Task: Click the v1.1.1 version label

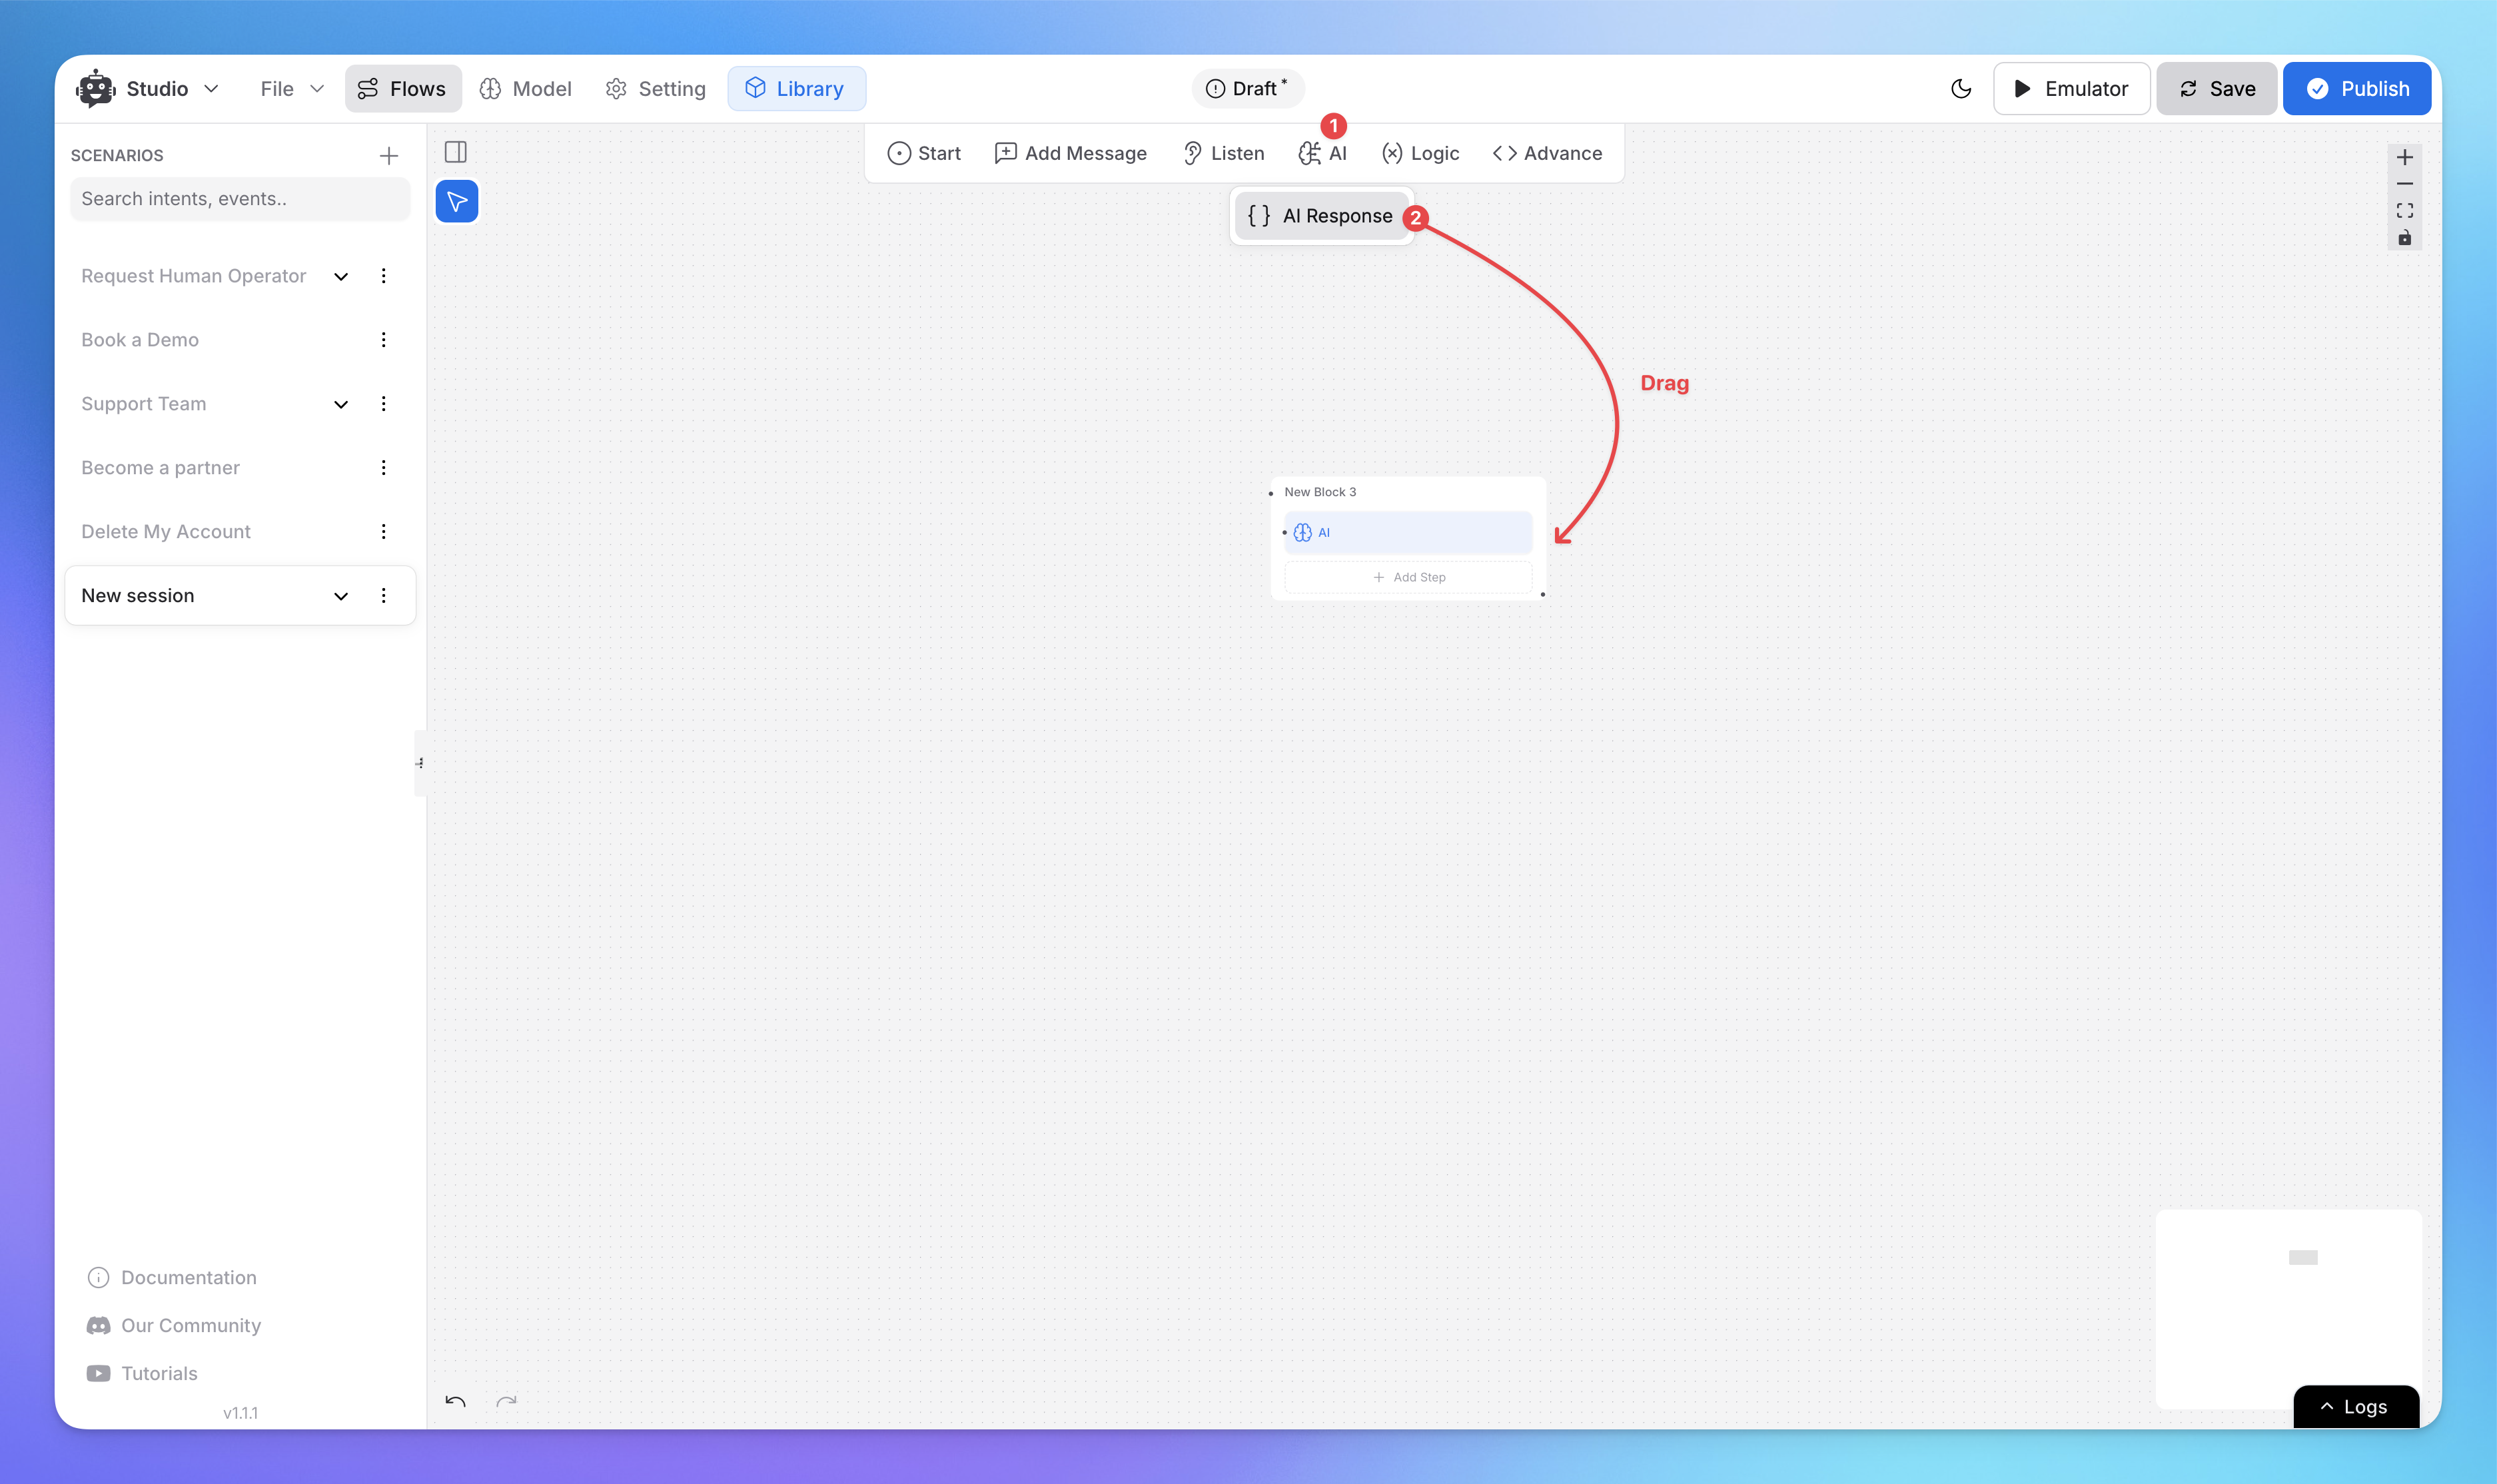Action: pos(240,1413)
